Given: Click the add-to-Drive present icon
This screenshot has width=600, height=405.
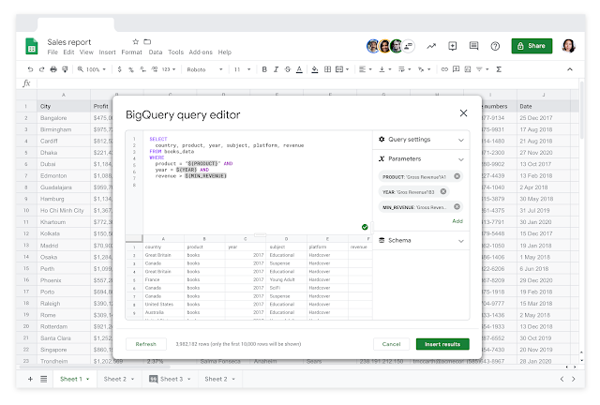Looking at the screenshot, I should coord(452,46).
